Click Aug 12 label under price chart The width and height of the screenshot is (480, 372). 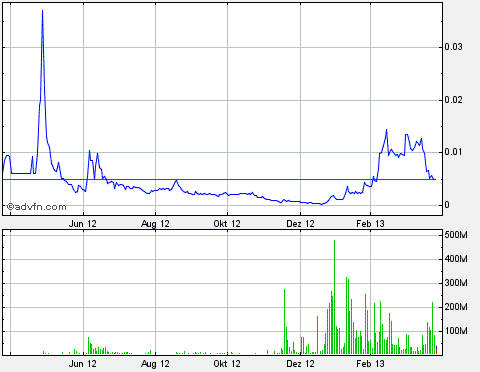click(155, 224)
